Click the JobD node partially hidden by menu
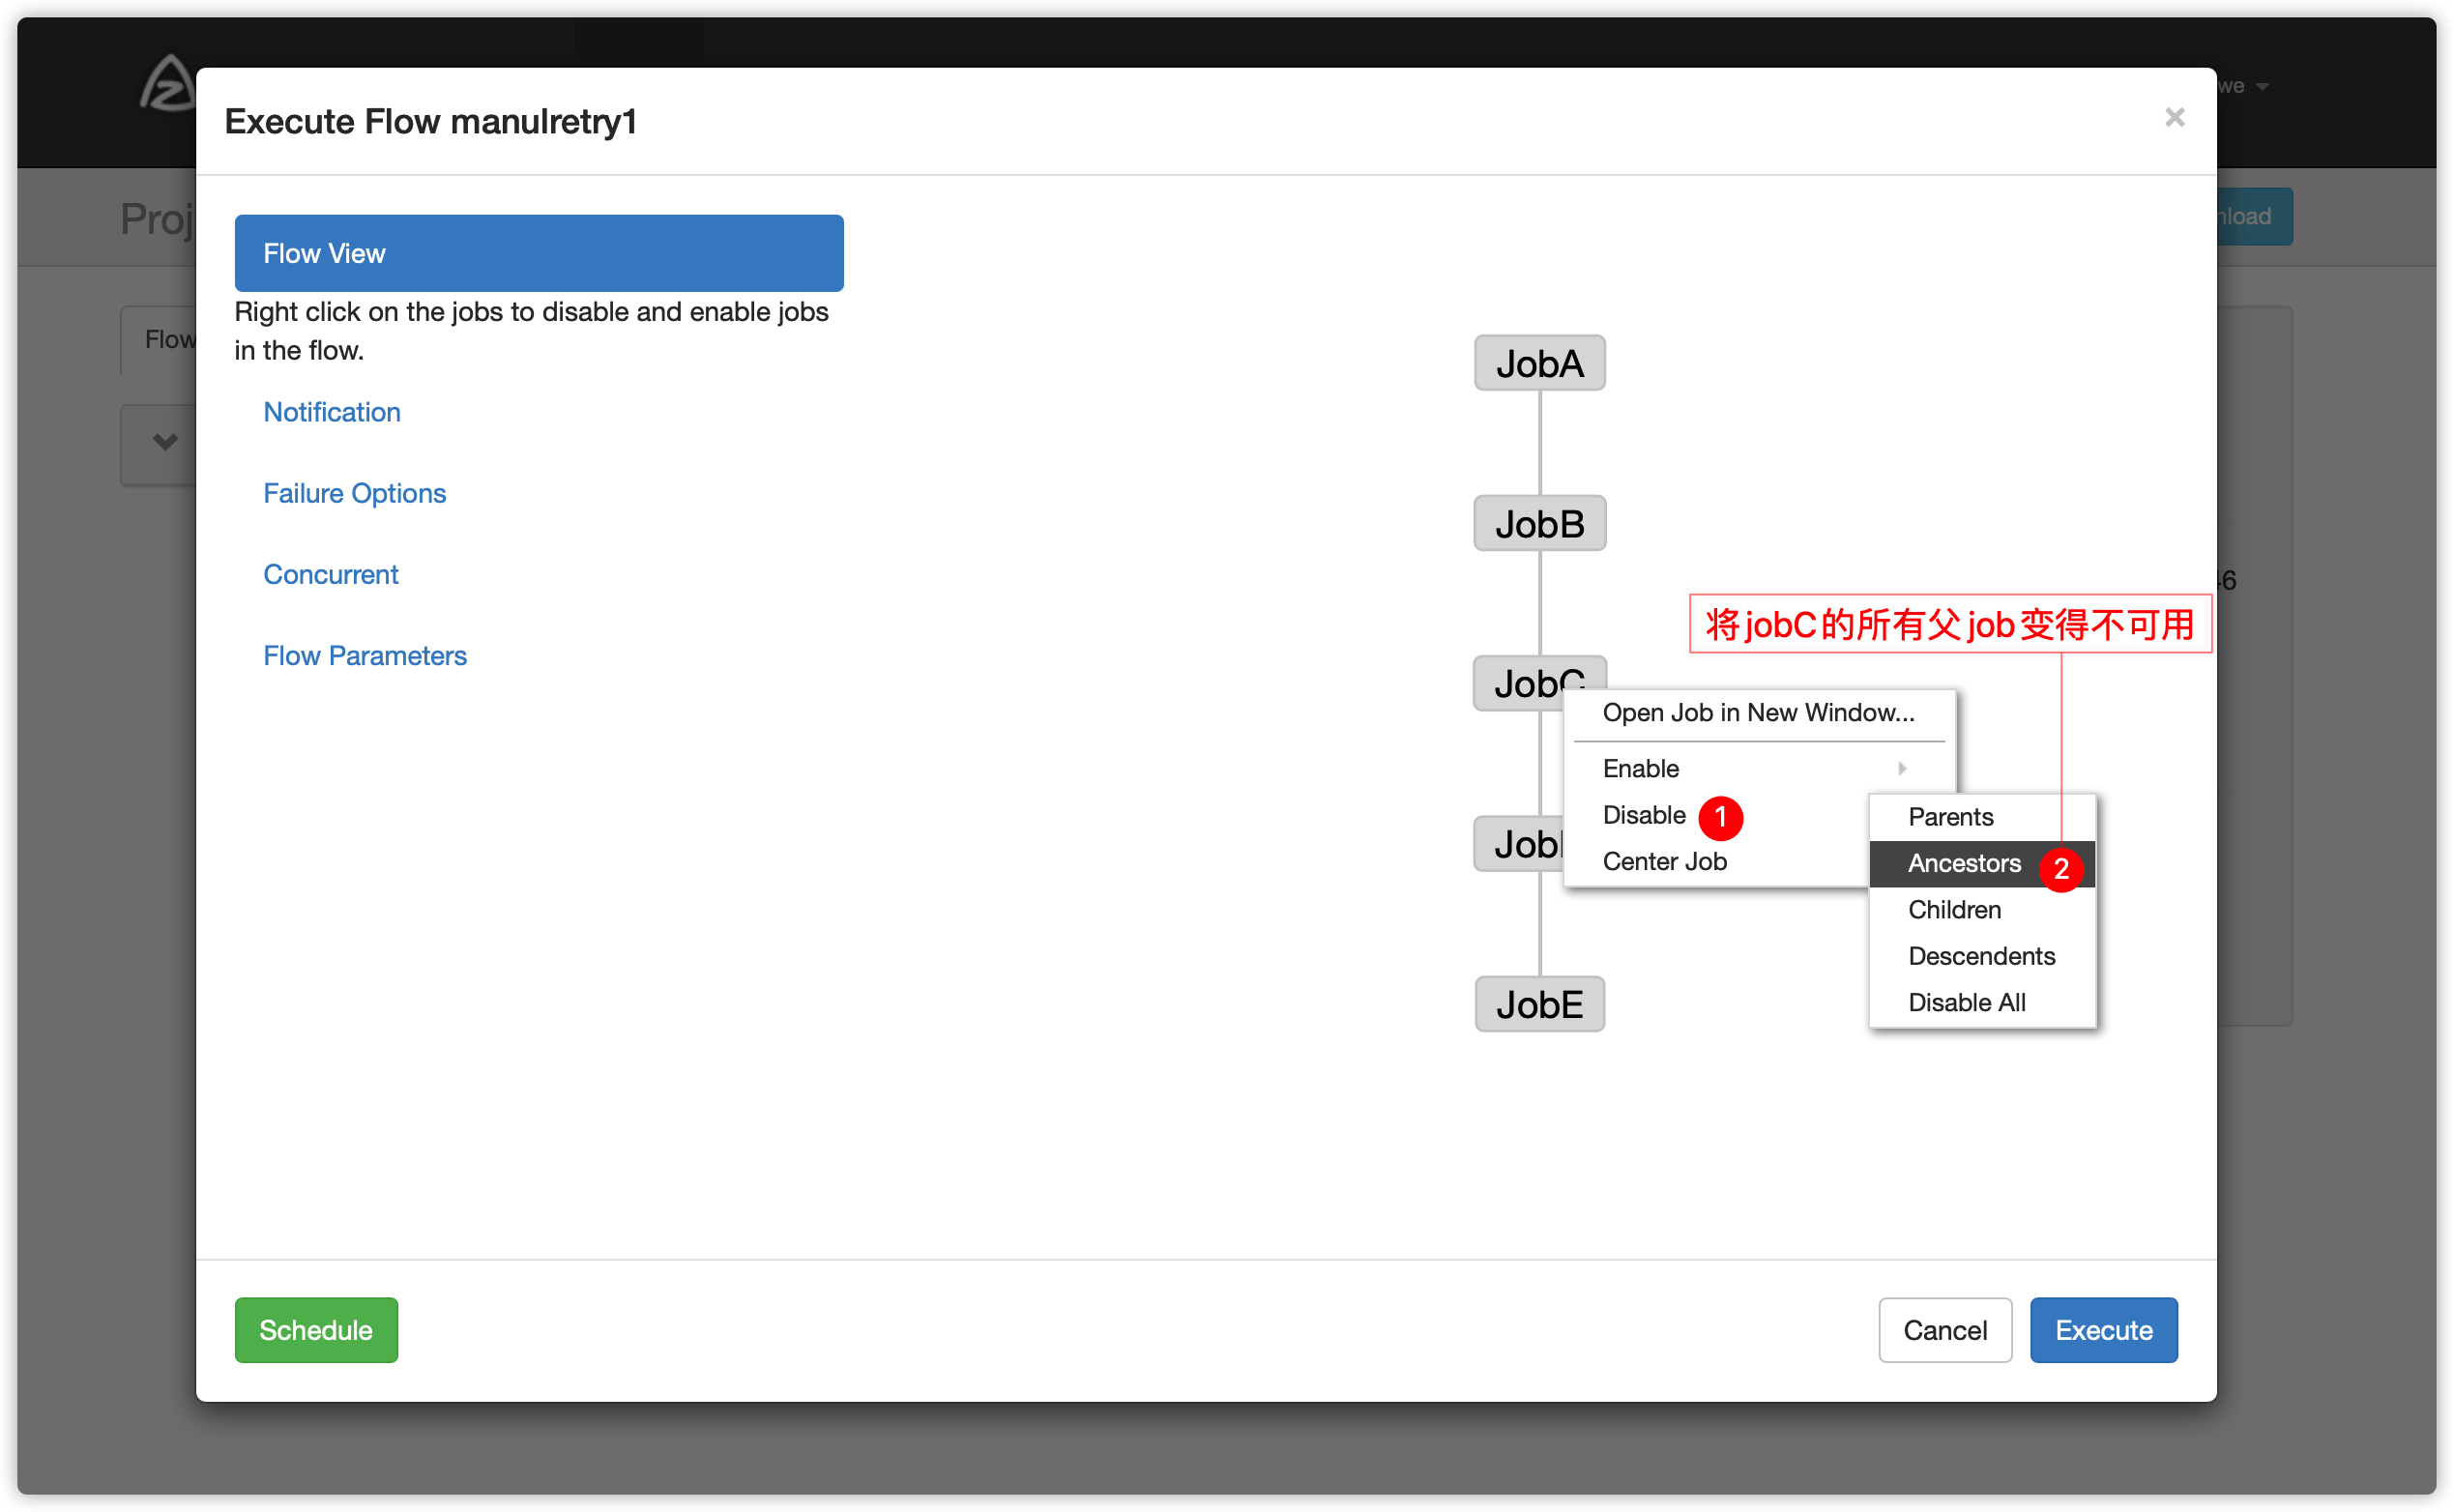This screenshot has height=1512, width=2454. click(x=1520, y=844)
